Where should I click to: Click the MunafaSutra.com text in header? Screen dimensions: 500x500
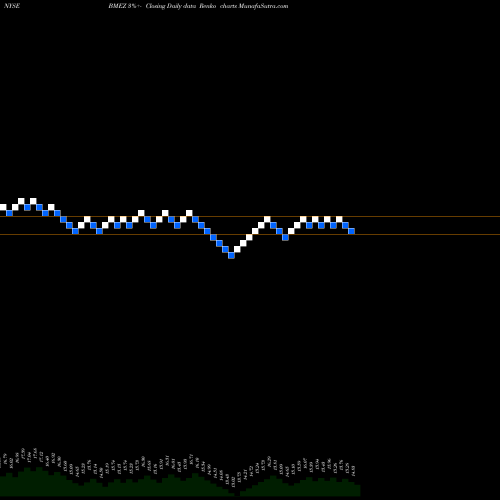click(263, 6)
